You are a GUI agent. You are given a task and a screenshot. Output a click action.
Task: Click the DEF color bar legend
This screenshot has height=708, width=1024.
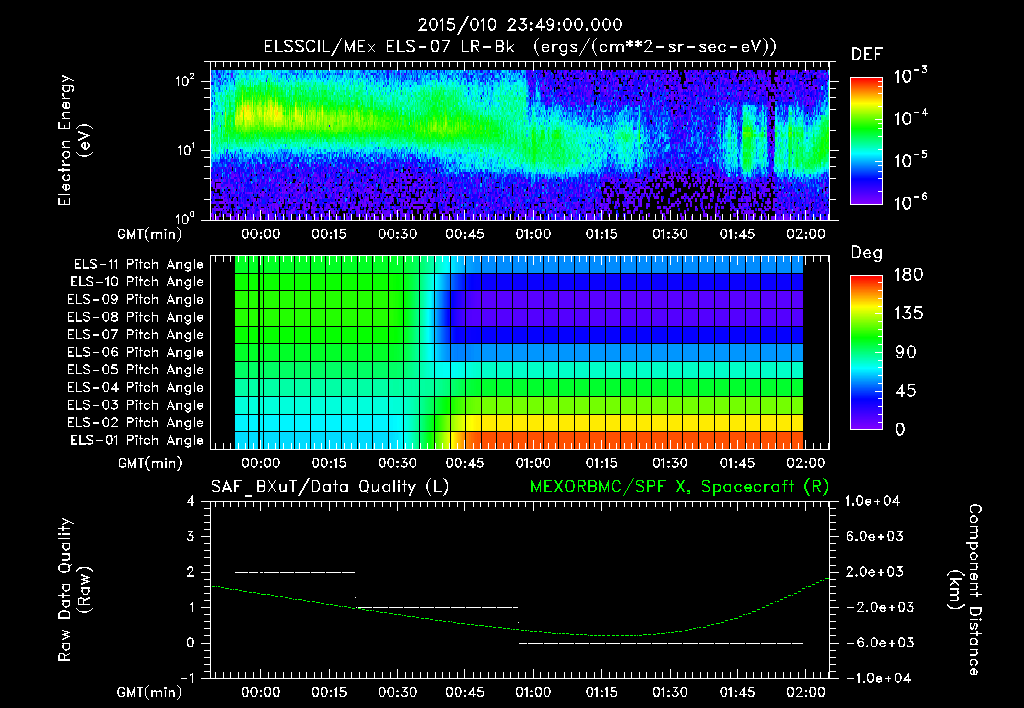[x=866, y=140]
